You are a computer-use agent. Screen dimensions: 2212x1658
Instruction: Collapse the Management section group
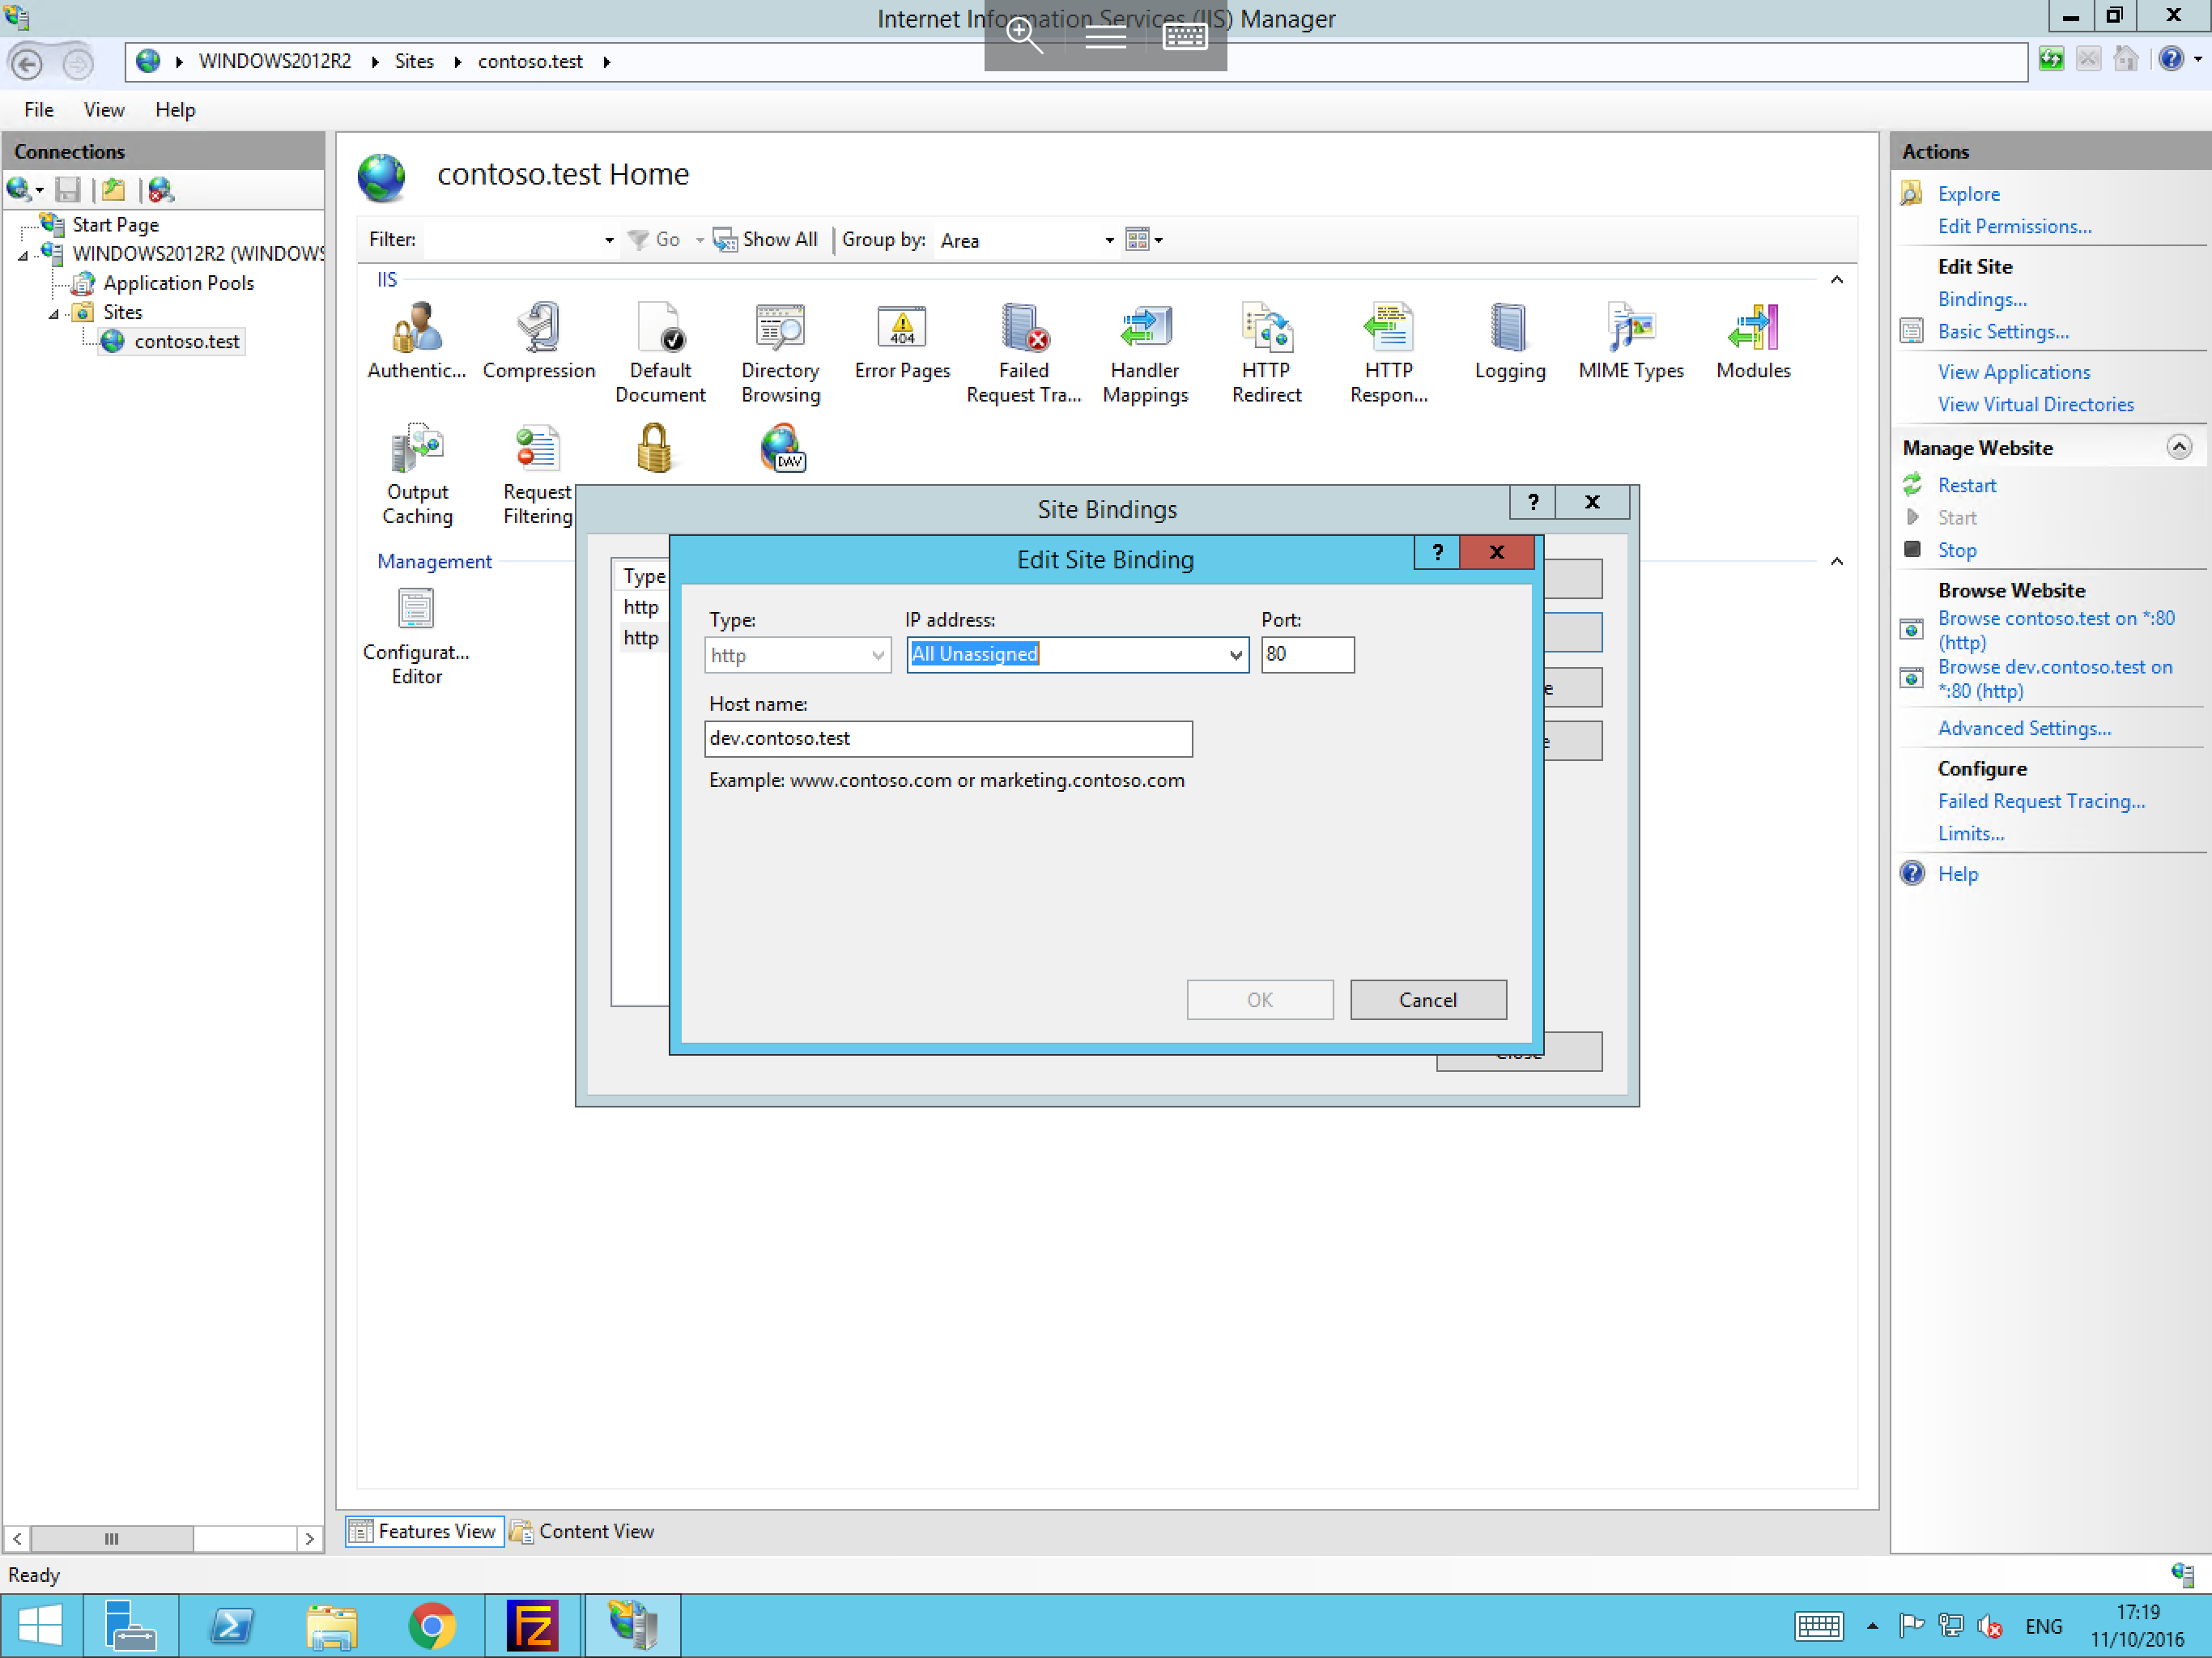(1836, 562)
